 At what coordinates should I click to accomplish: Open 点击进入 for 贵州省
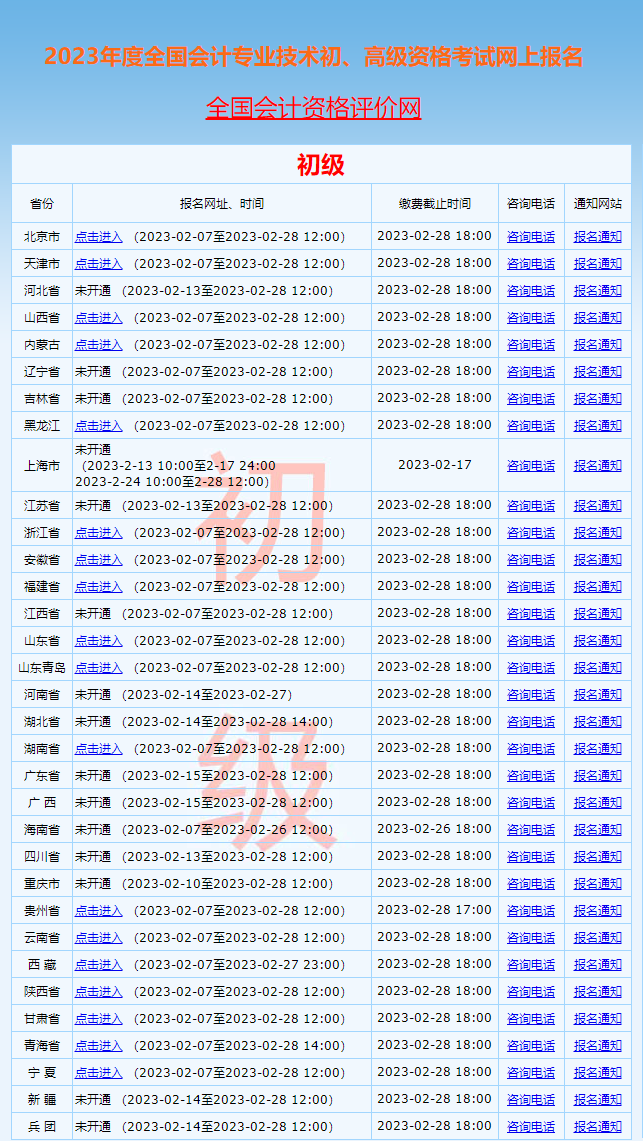click(x=98, y=911)
